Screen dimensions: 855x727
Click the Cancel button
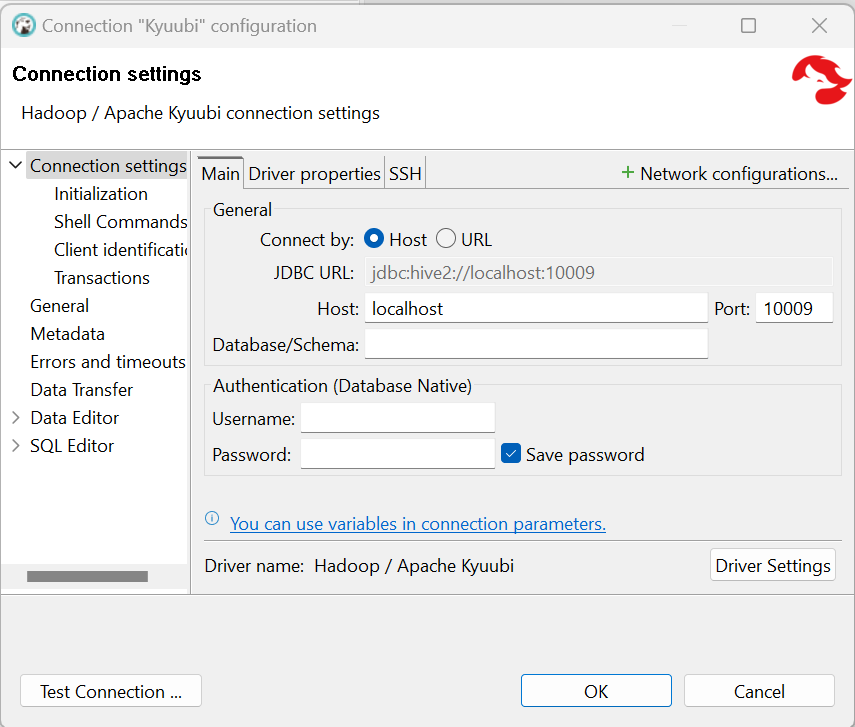coord(759,691)
